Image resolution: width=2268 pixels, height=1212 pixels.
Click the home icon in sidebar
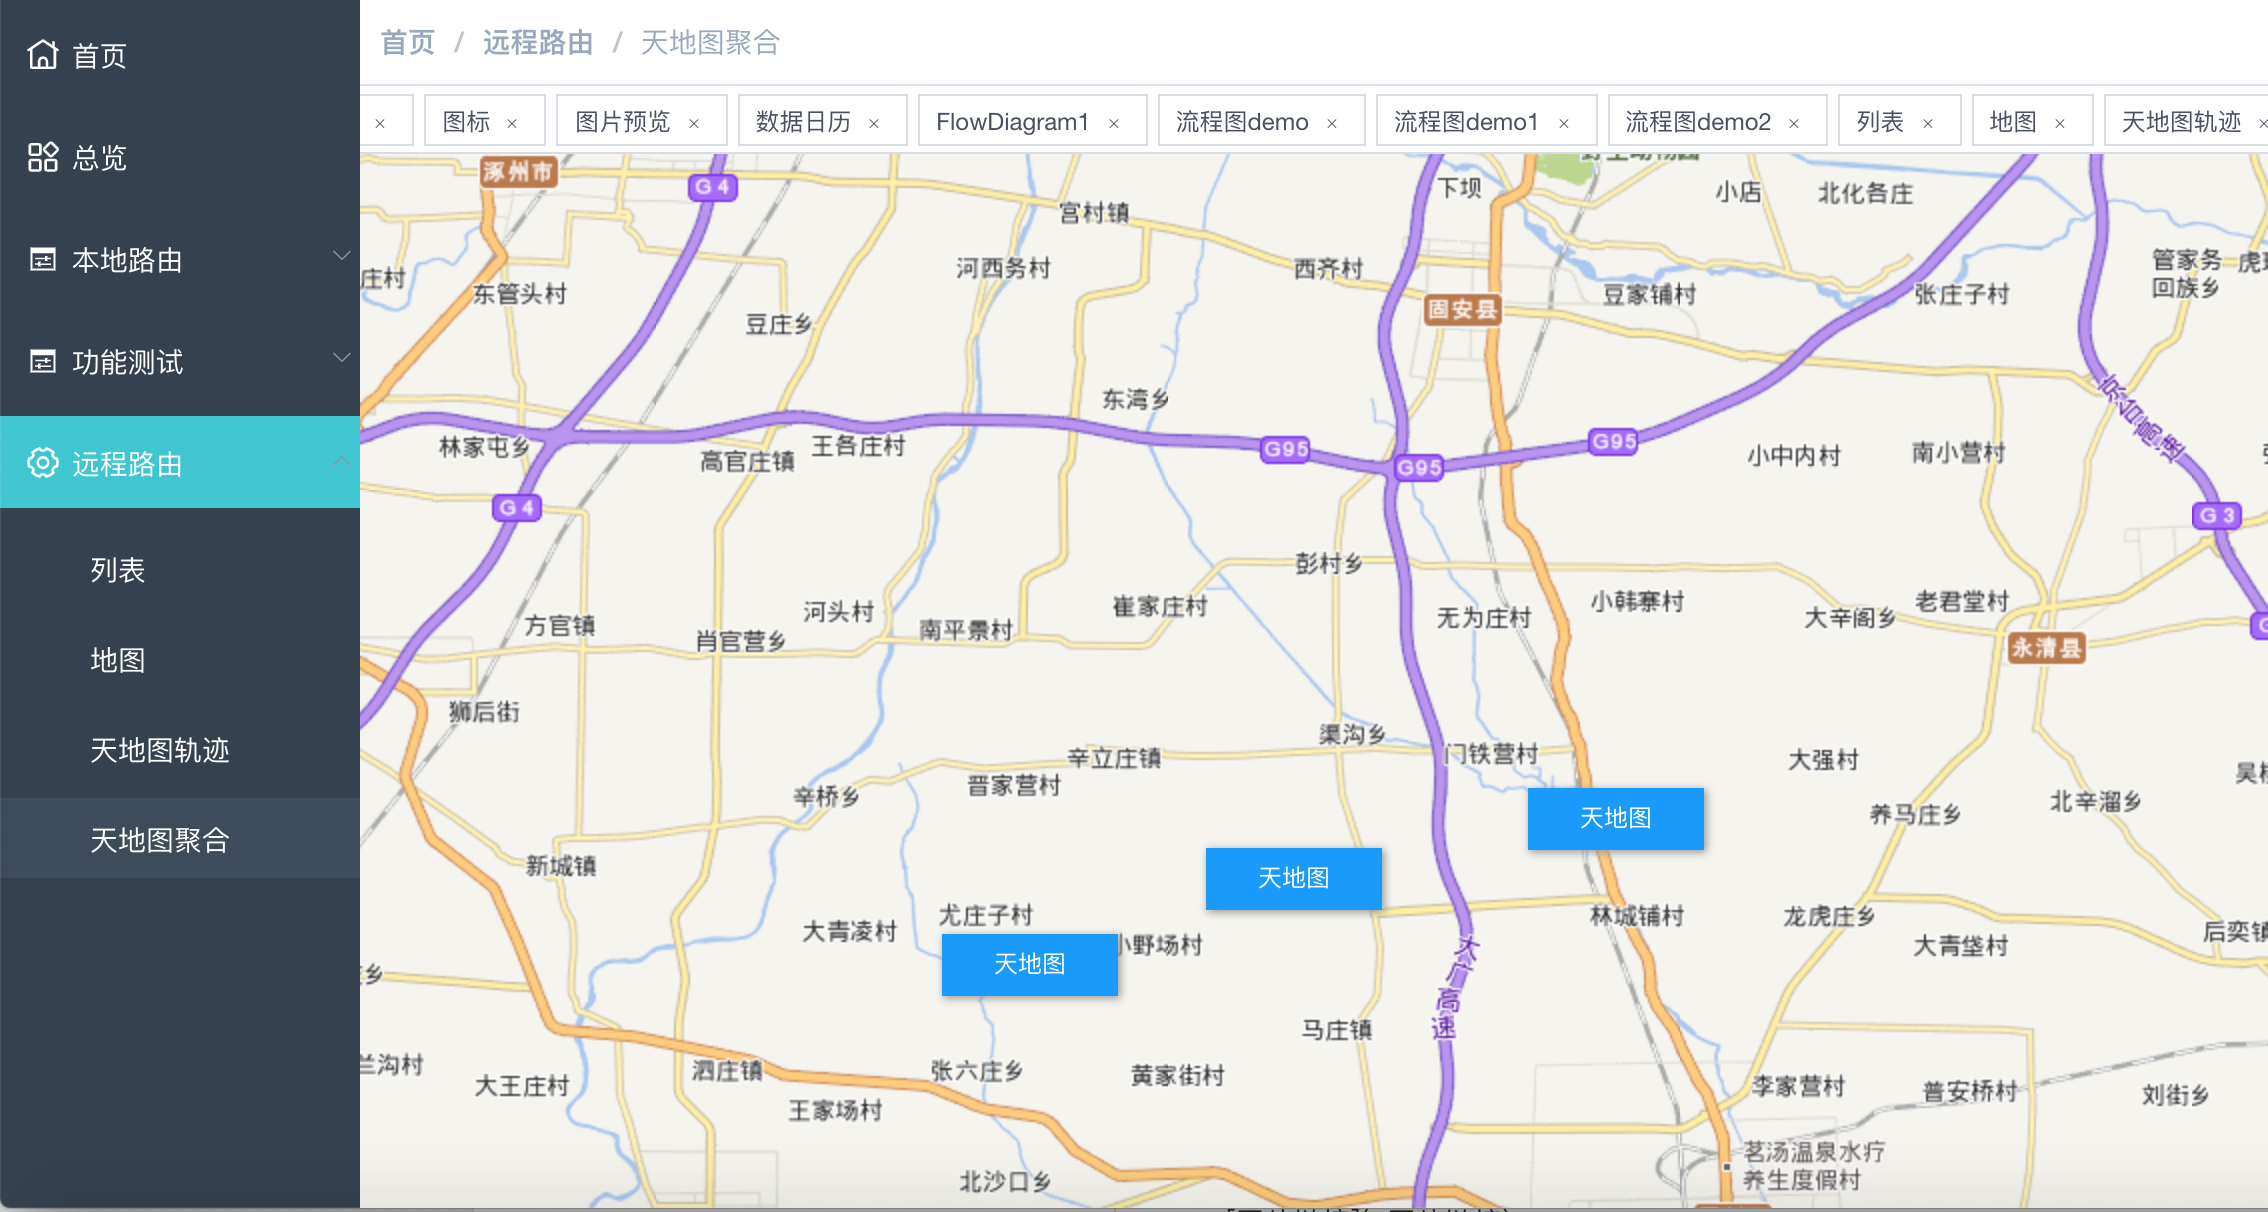pyautogui.click(x=42, y=55)
